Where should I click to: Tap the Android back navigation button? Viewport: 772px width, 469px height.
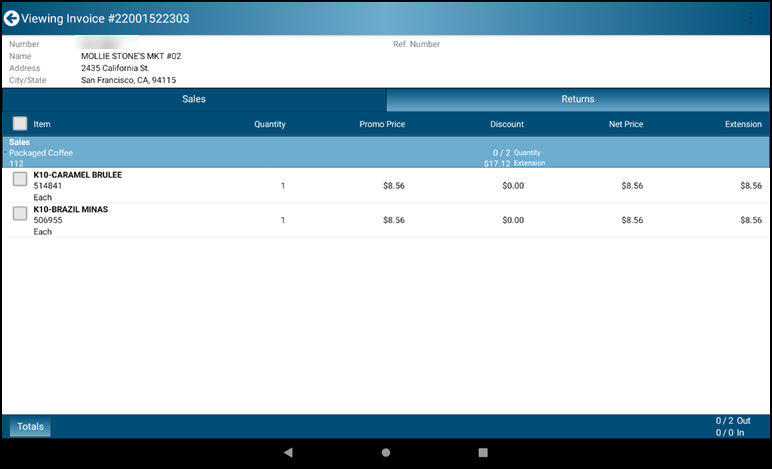click(x=289, y=452)
